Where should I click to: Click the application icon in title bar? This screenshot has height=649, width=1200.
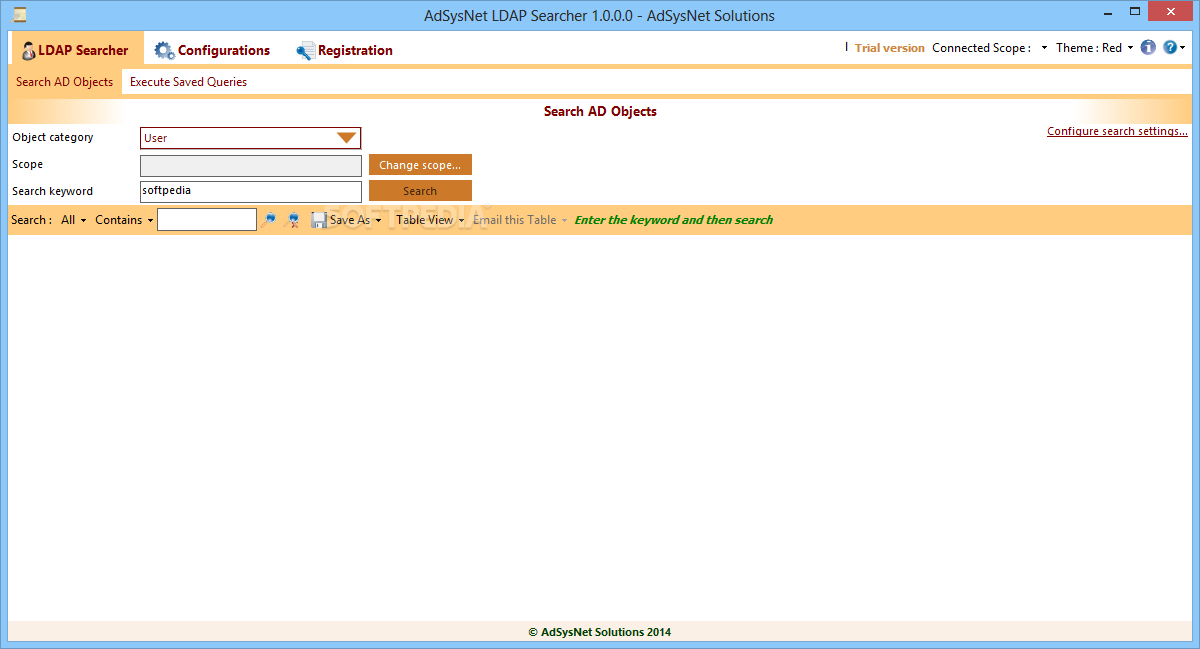20,15
